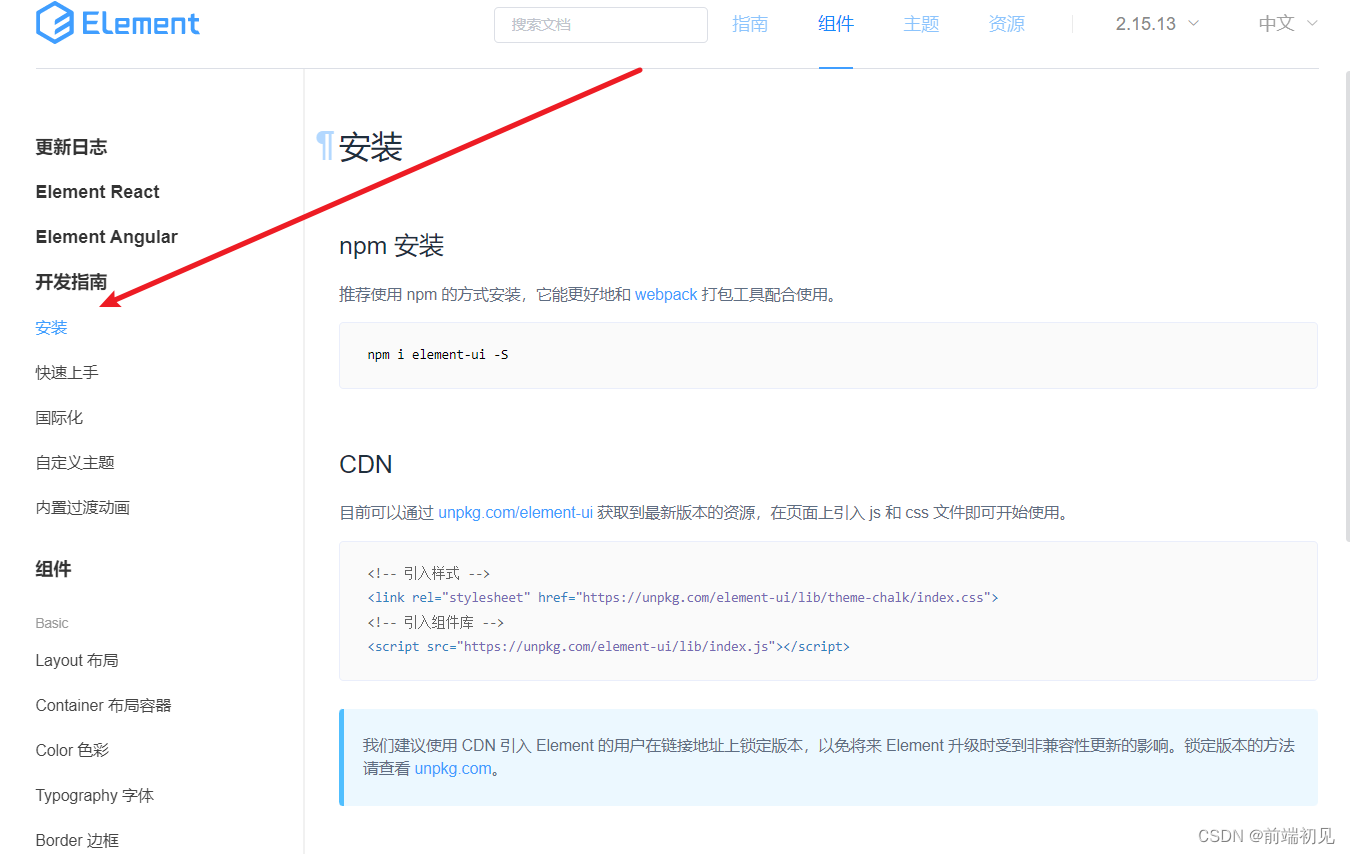Open Border 边框 component page

[x=77, y=841]
